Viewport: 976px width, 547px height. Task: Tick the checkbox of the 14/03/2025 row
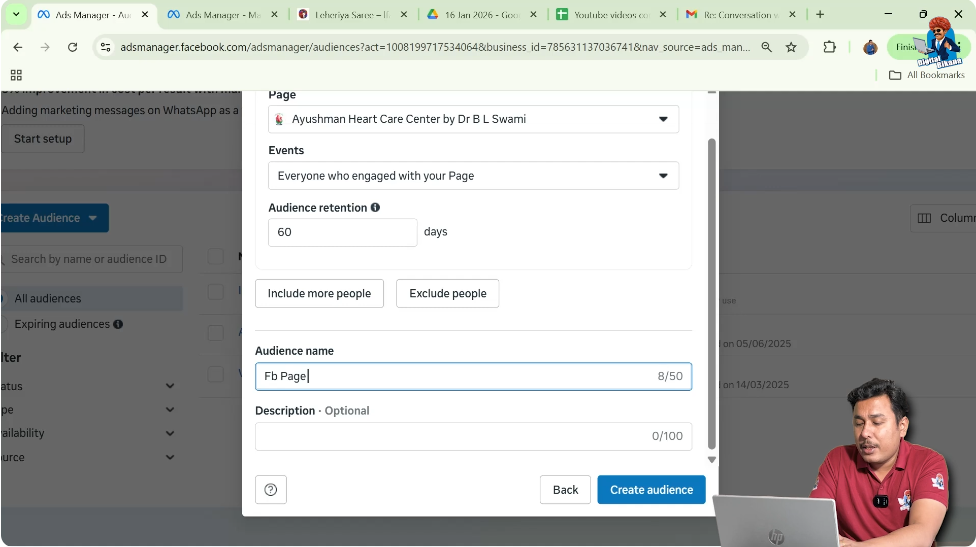tap(215, 374)
